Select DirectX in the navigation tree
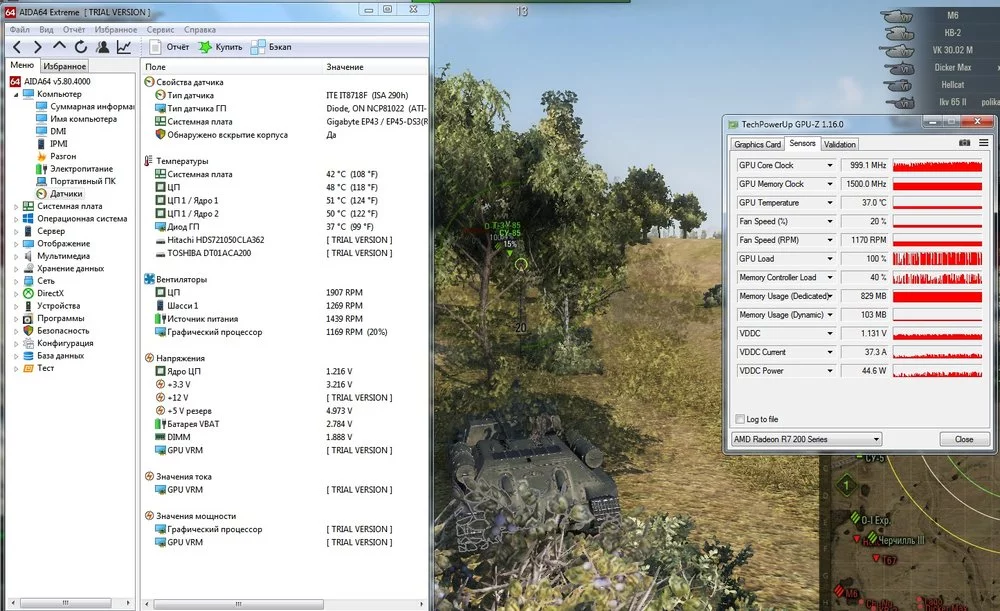Screen dimensions: 1000x611 tap(50, 293)
